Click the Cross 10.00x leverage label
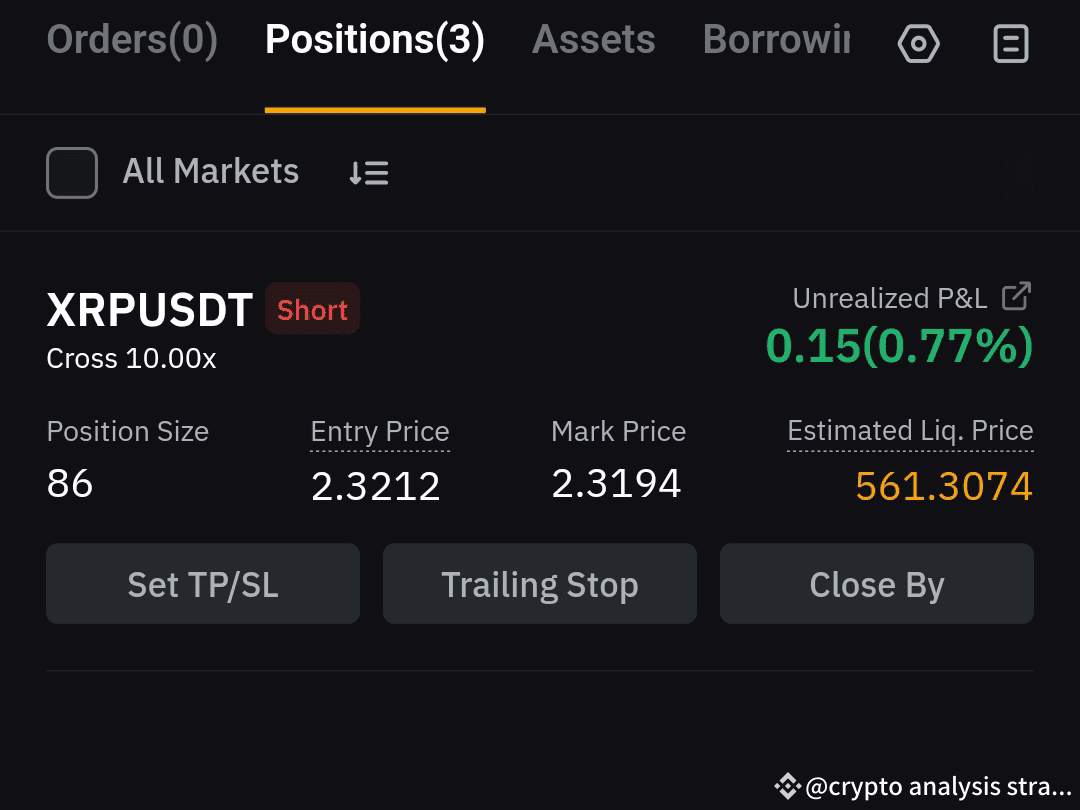This screenshot has height=810, width=1080. (x=131, y=358)
